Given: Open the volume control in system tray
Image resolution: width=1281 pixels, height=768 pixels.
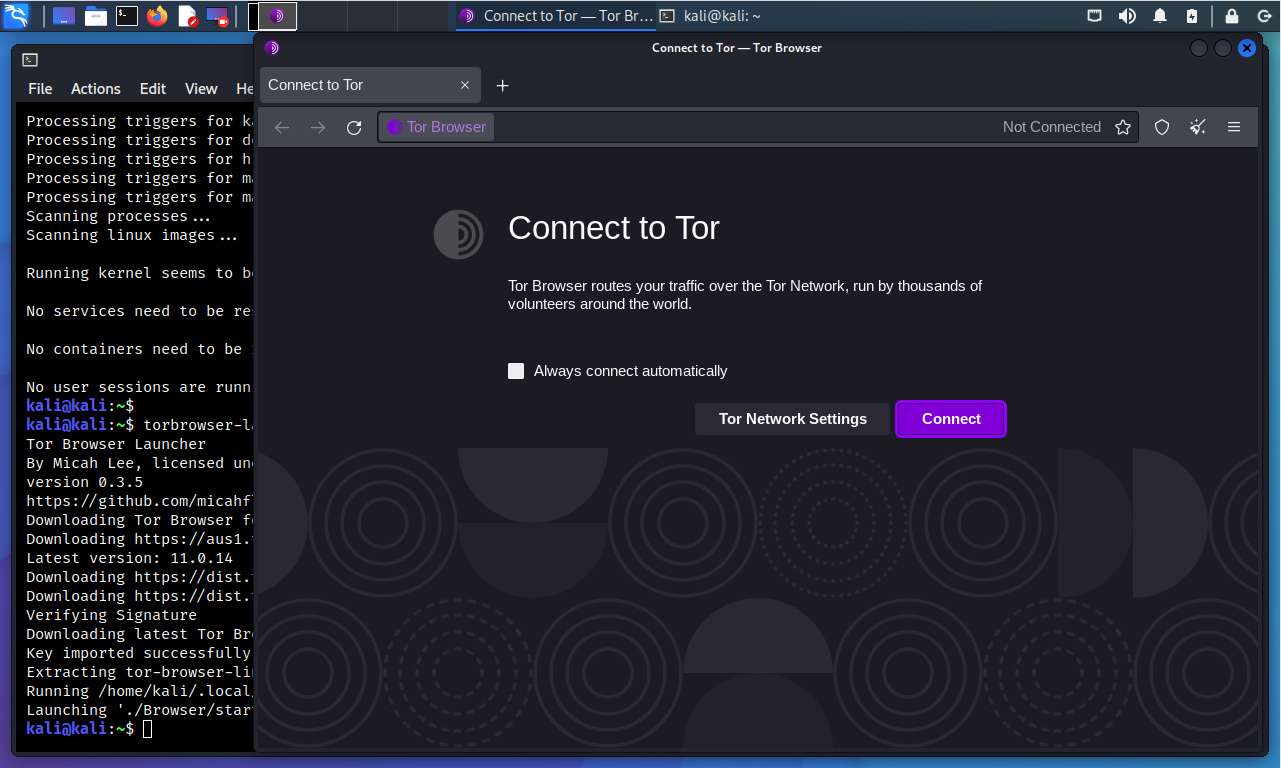Looking at the screenshot, I should click(x=1127, y=16).
